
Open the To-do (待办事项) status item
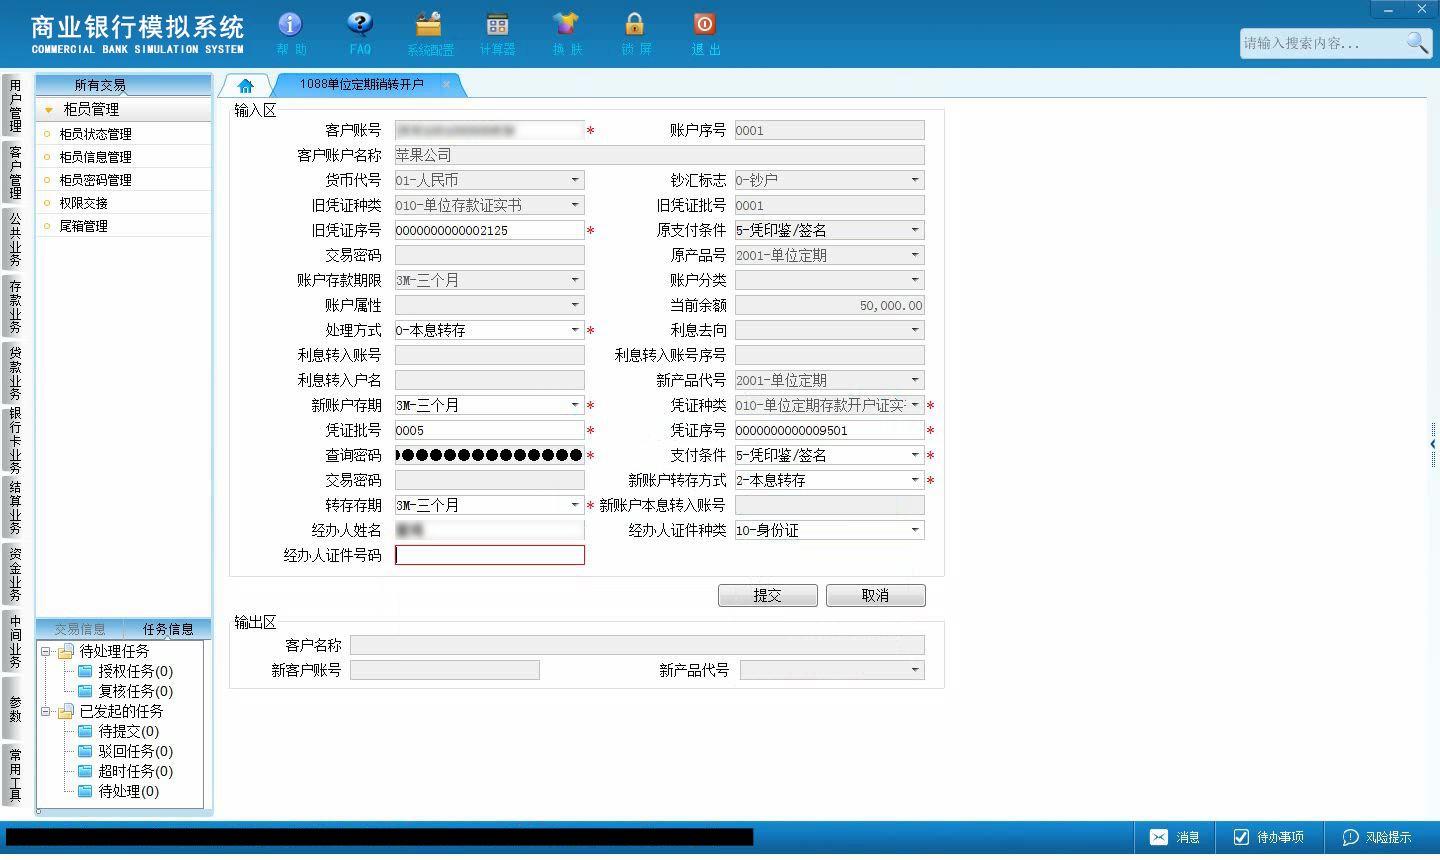click(1268, 837)
